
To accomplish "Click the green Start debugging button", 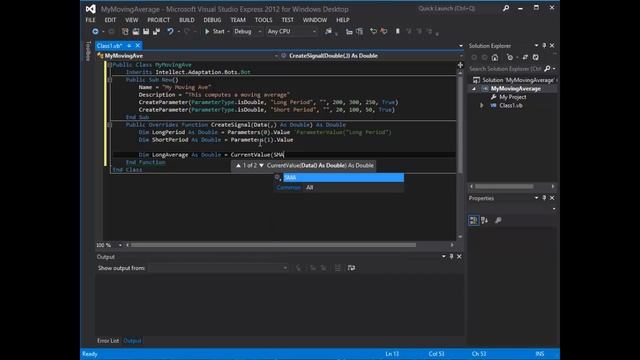I will coord(215,31).
